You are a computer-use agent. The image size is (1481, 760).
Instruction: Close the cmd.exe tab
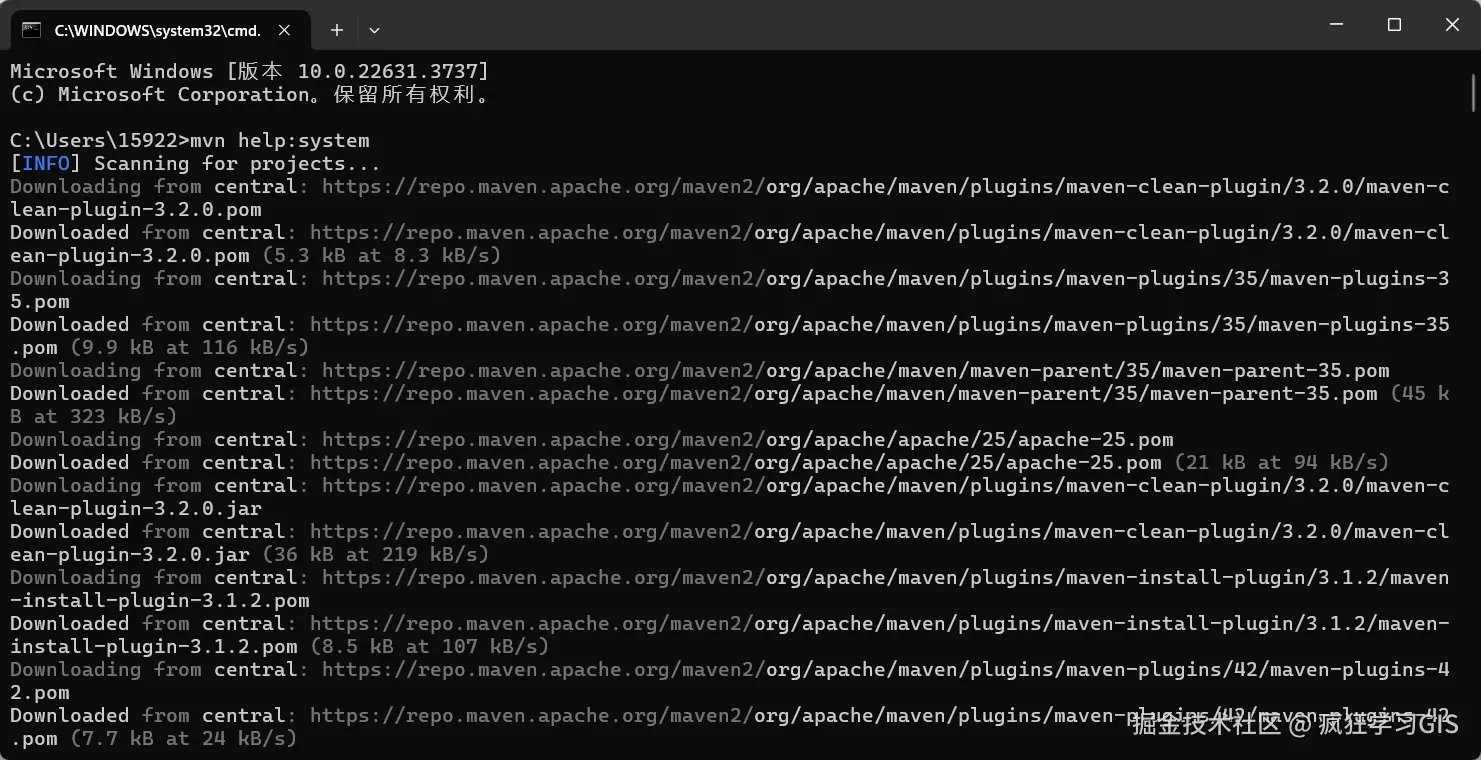pyautogui.click(x=285, y=30)
